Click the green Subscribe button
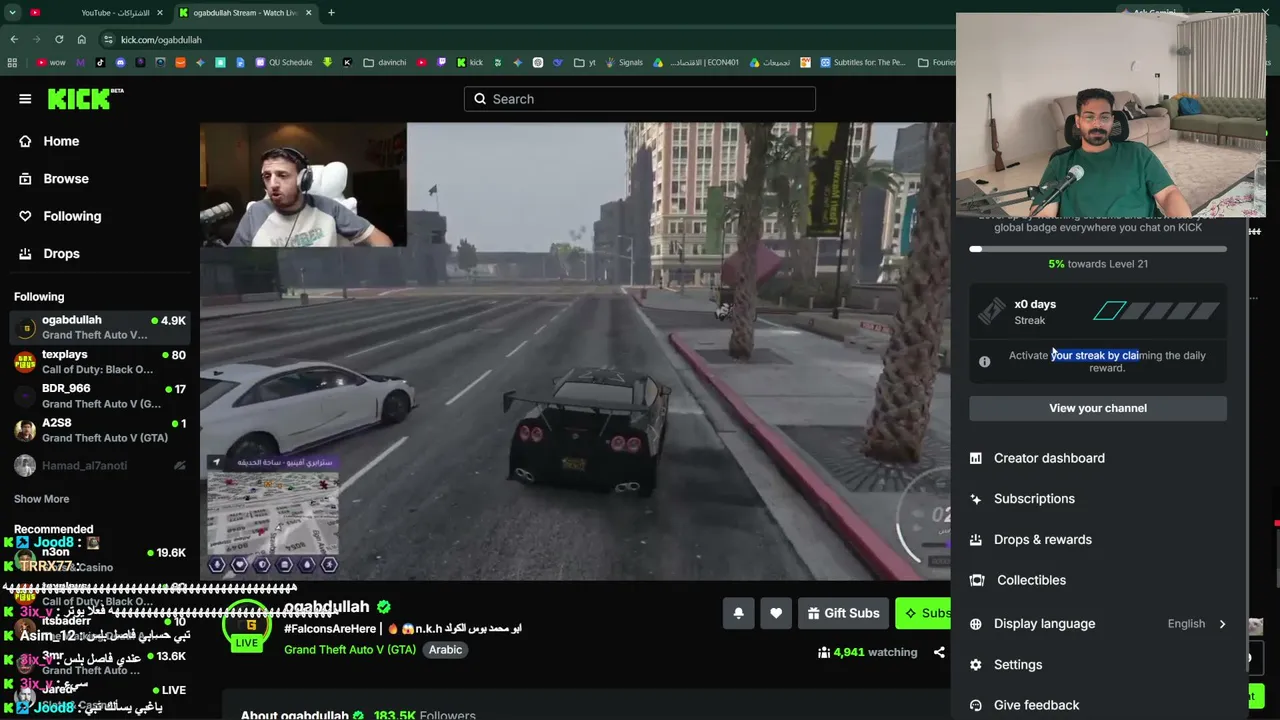Screen dimensions: 1280x720 point(924,613)
